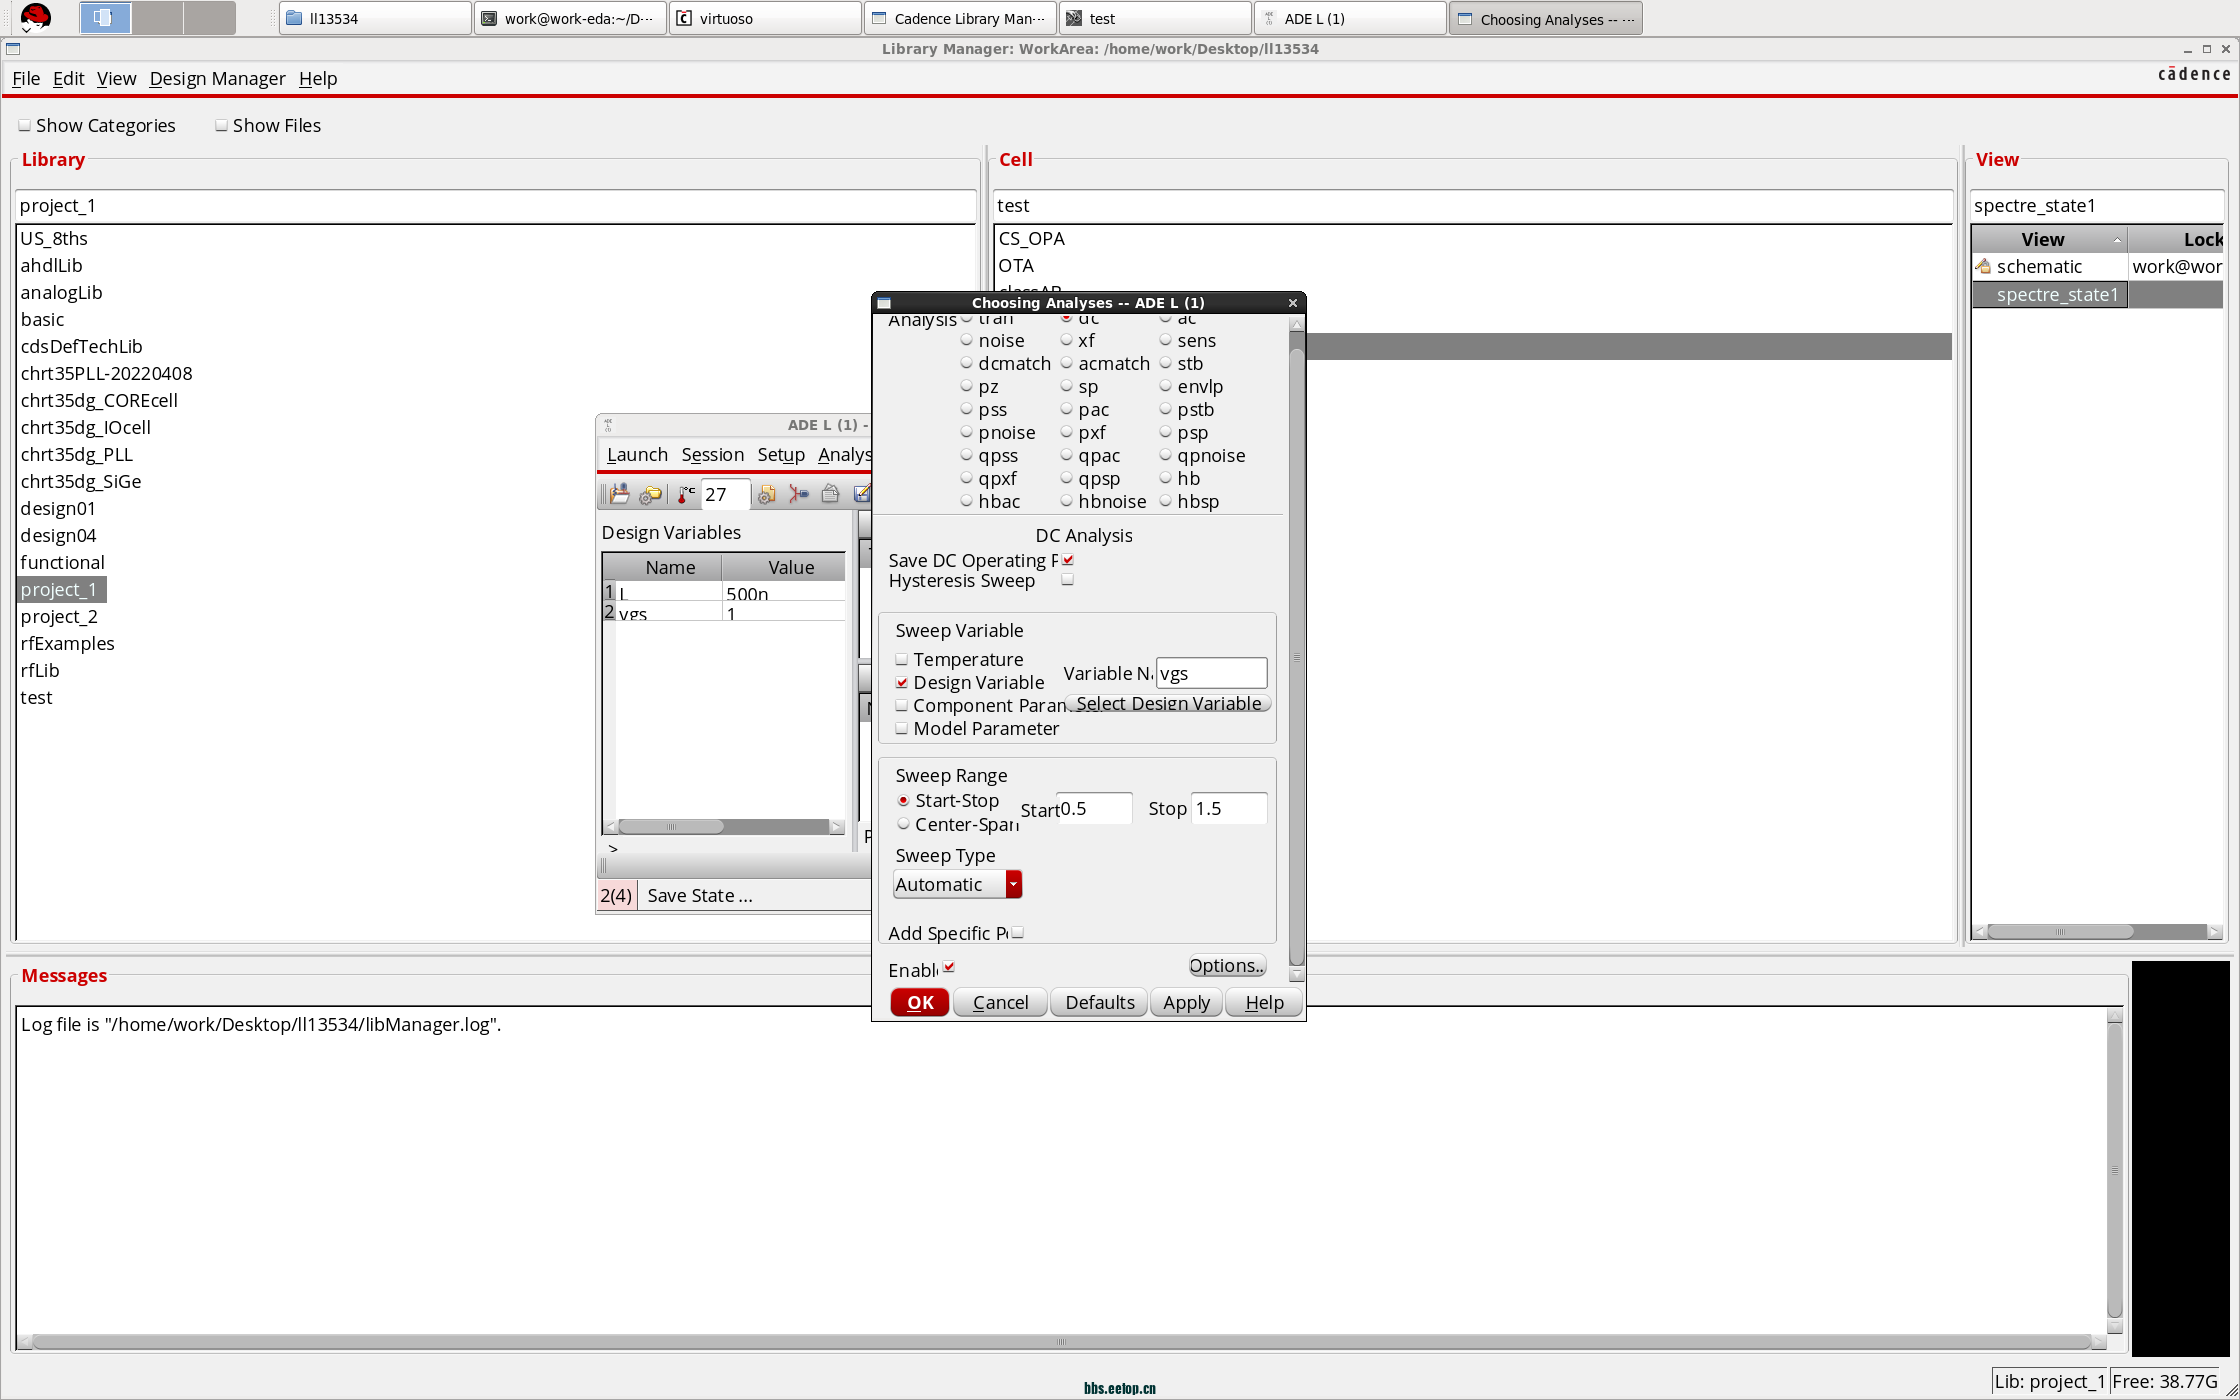The width and height of the screenshot is (2240, 1400).
Task: Select the noise analysis radio button
Action: click(x=966, y=340)
